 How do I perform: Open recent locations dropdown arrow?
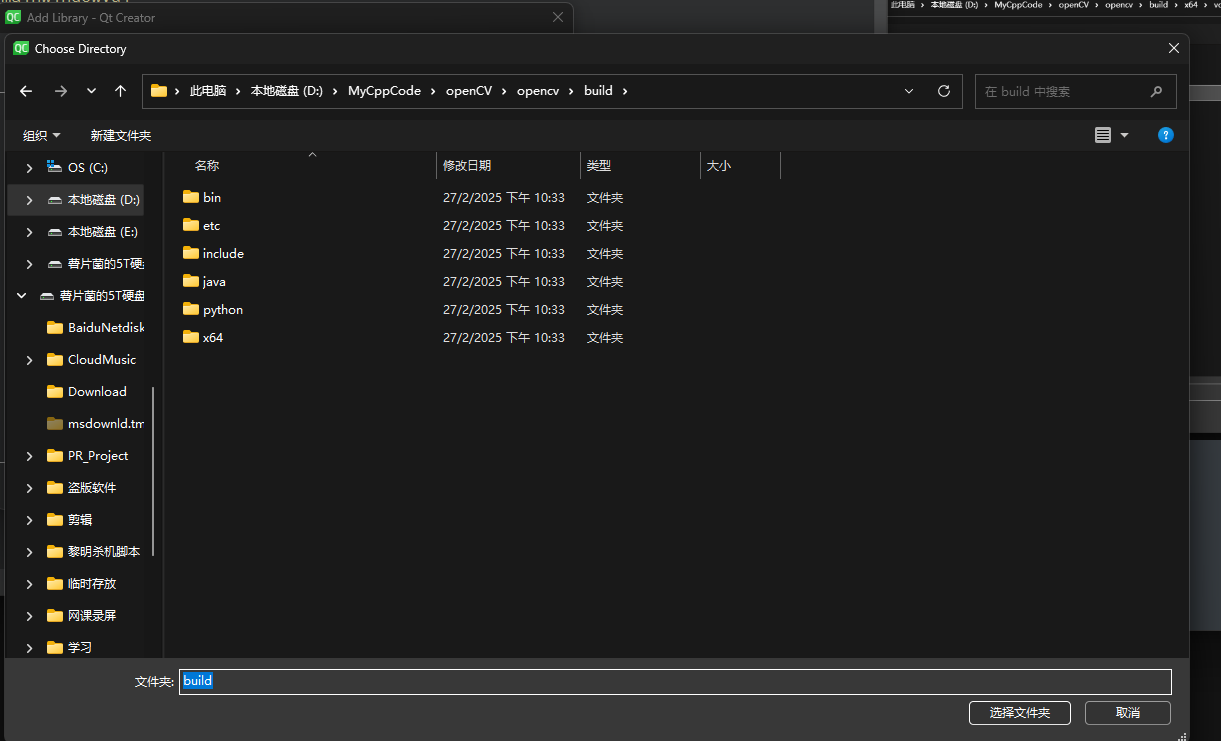pyautogui.click(x=91, y=91)
